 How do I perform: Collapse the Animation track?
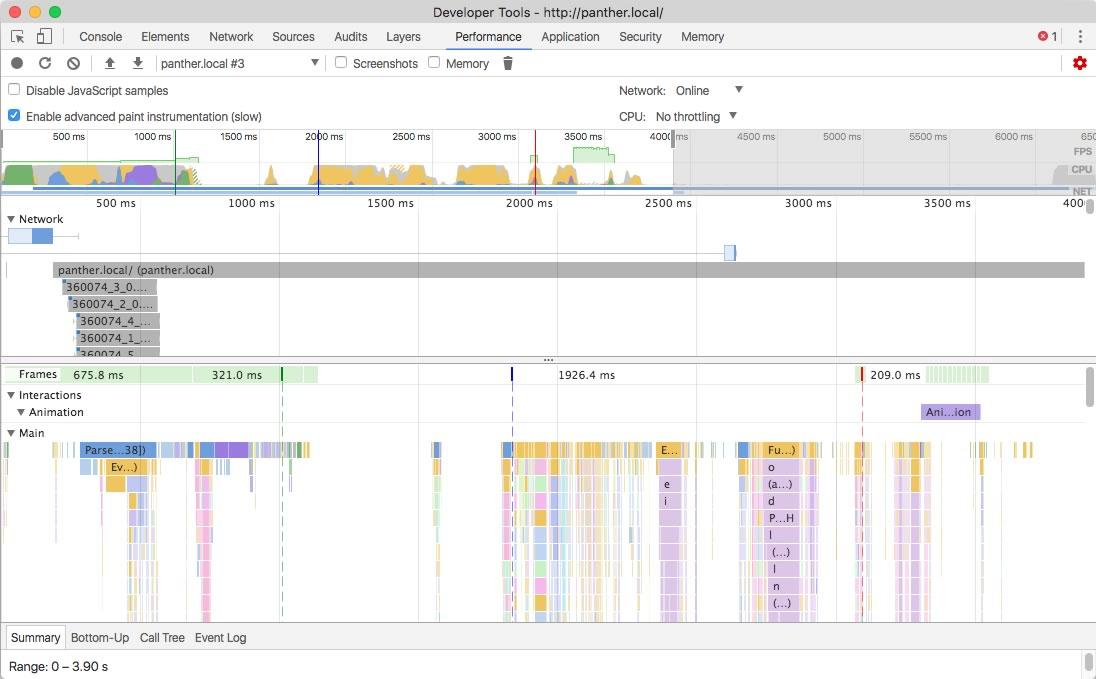[21, 412]
